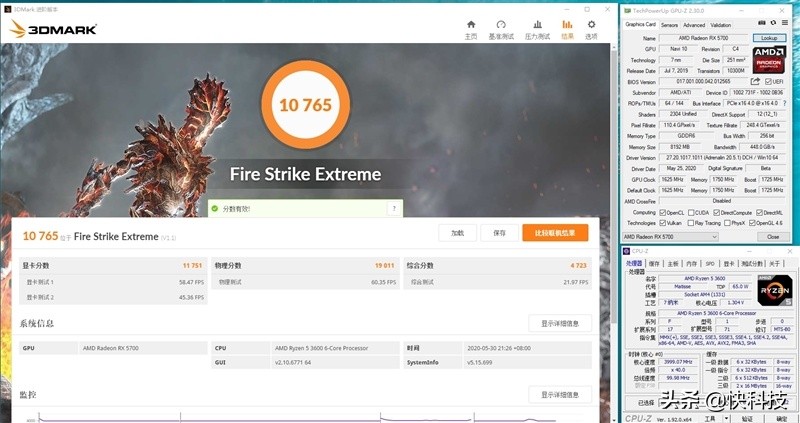Open 基准测试 benchmarks icon in 3DMark

point(501,24)
